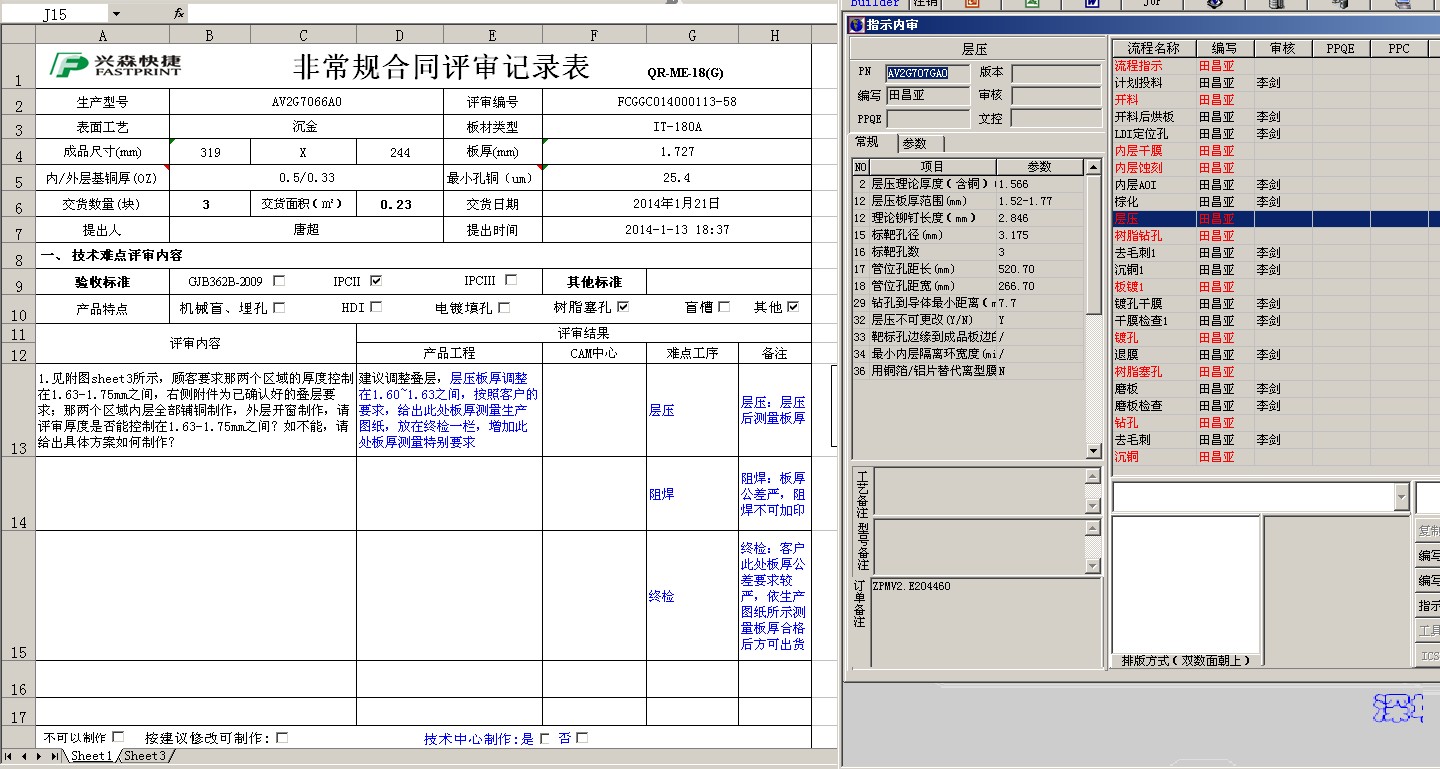Click the 版本 input field
The image size is (1440, 769).
[1055, 73]
